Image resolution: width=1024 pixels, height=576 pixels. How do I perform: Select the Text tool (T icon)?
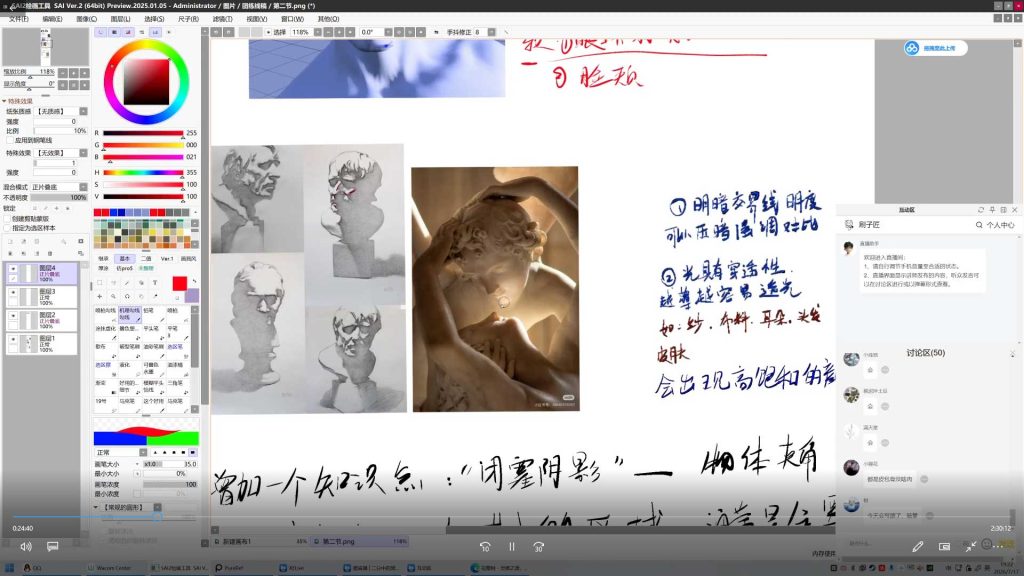click(155, 283)
